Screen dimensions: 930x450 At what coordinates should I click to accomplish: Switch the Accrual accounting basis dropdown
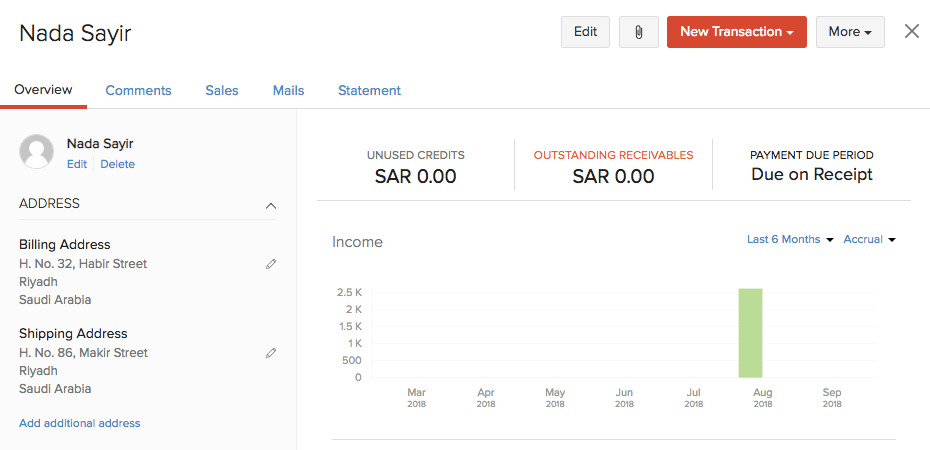pos(869,239)
